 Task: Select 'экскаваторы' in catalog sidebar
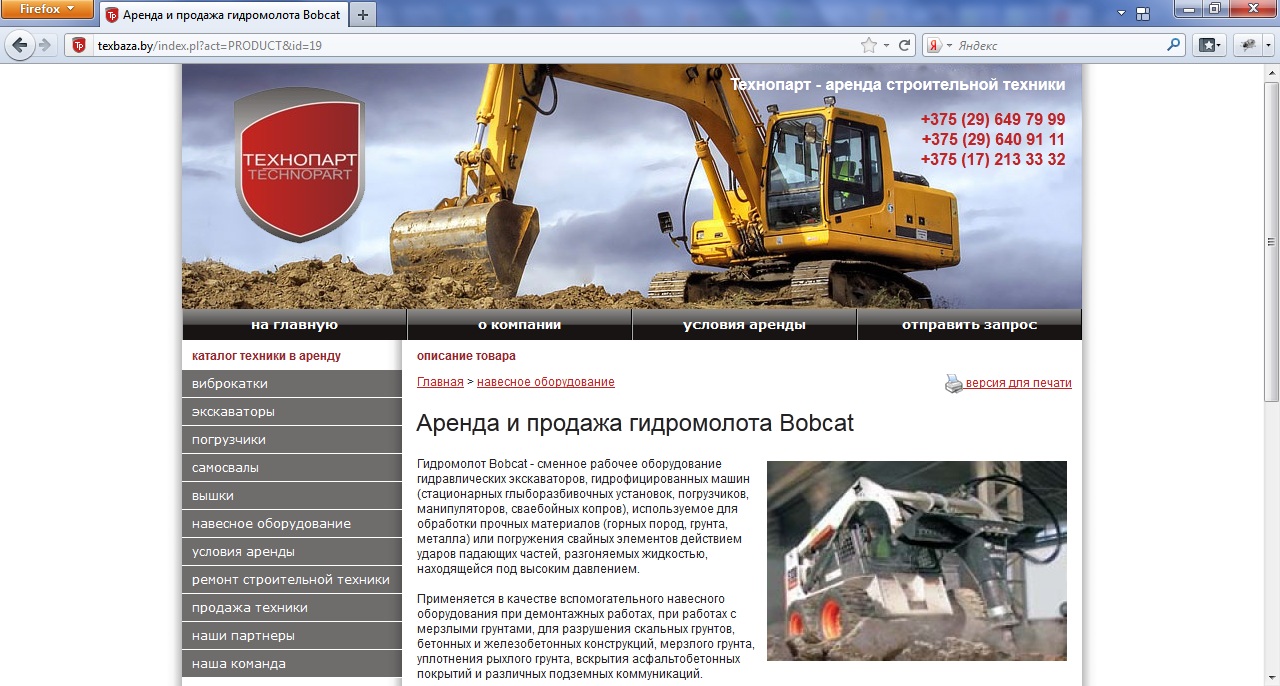[x=292, y=412]
